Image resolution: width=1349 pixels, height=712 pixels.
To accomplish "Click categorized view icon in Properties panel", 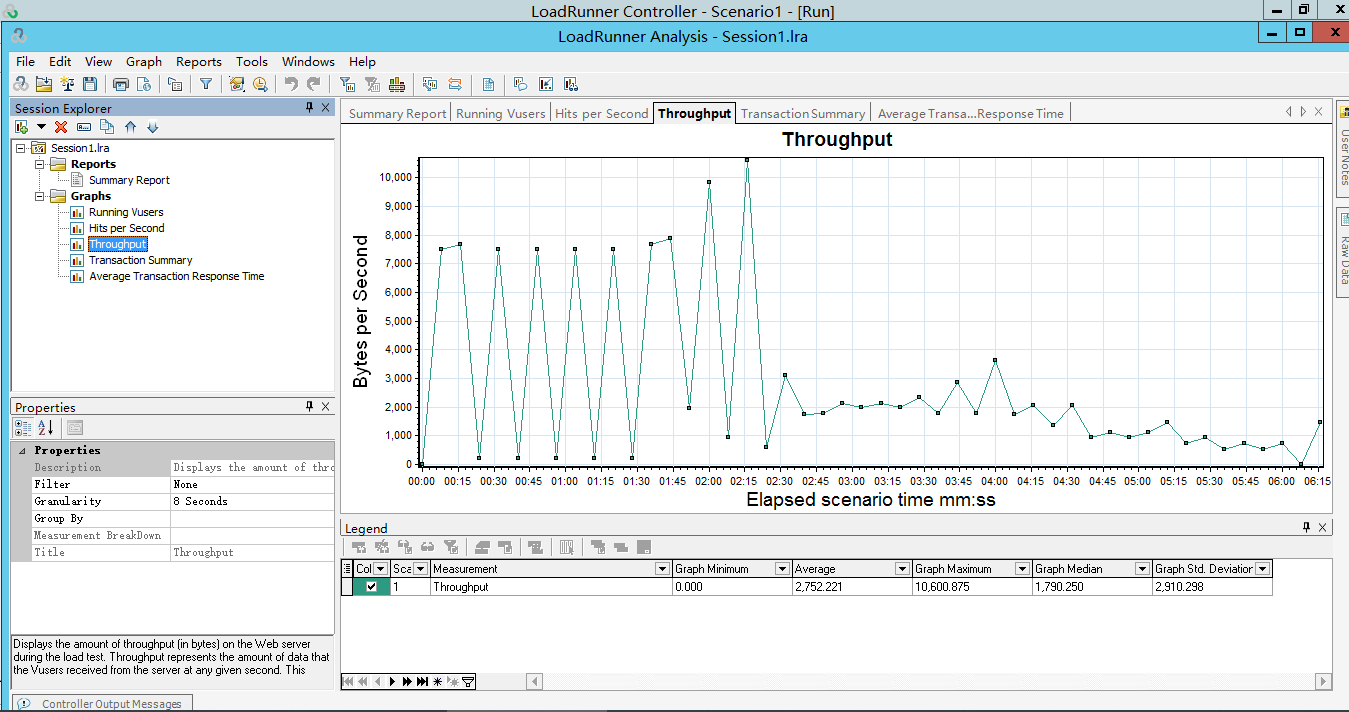I will click(x=23, y=428).
